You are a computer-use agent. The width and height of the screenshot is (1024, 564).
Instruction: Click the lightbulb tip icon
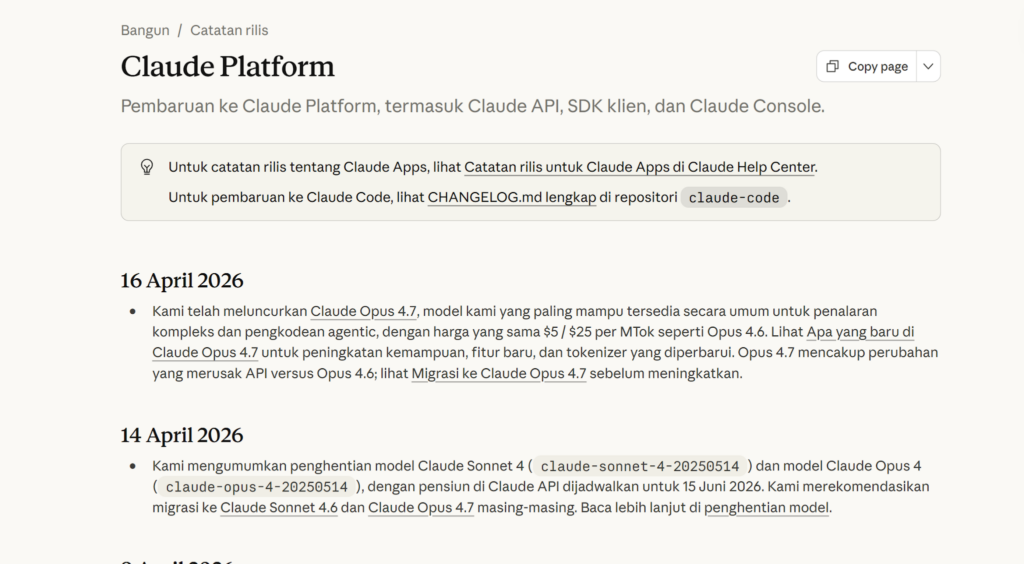(x=147, y=167)
